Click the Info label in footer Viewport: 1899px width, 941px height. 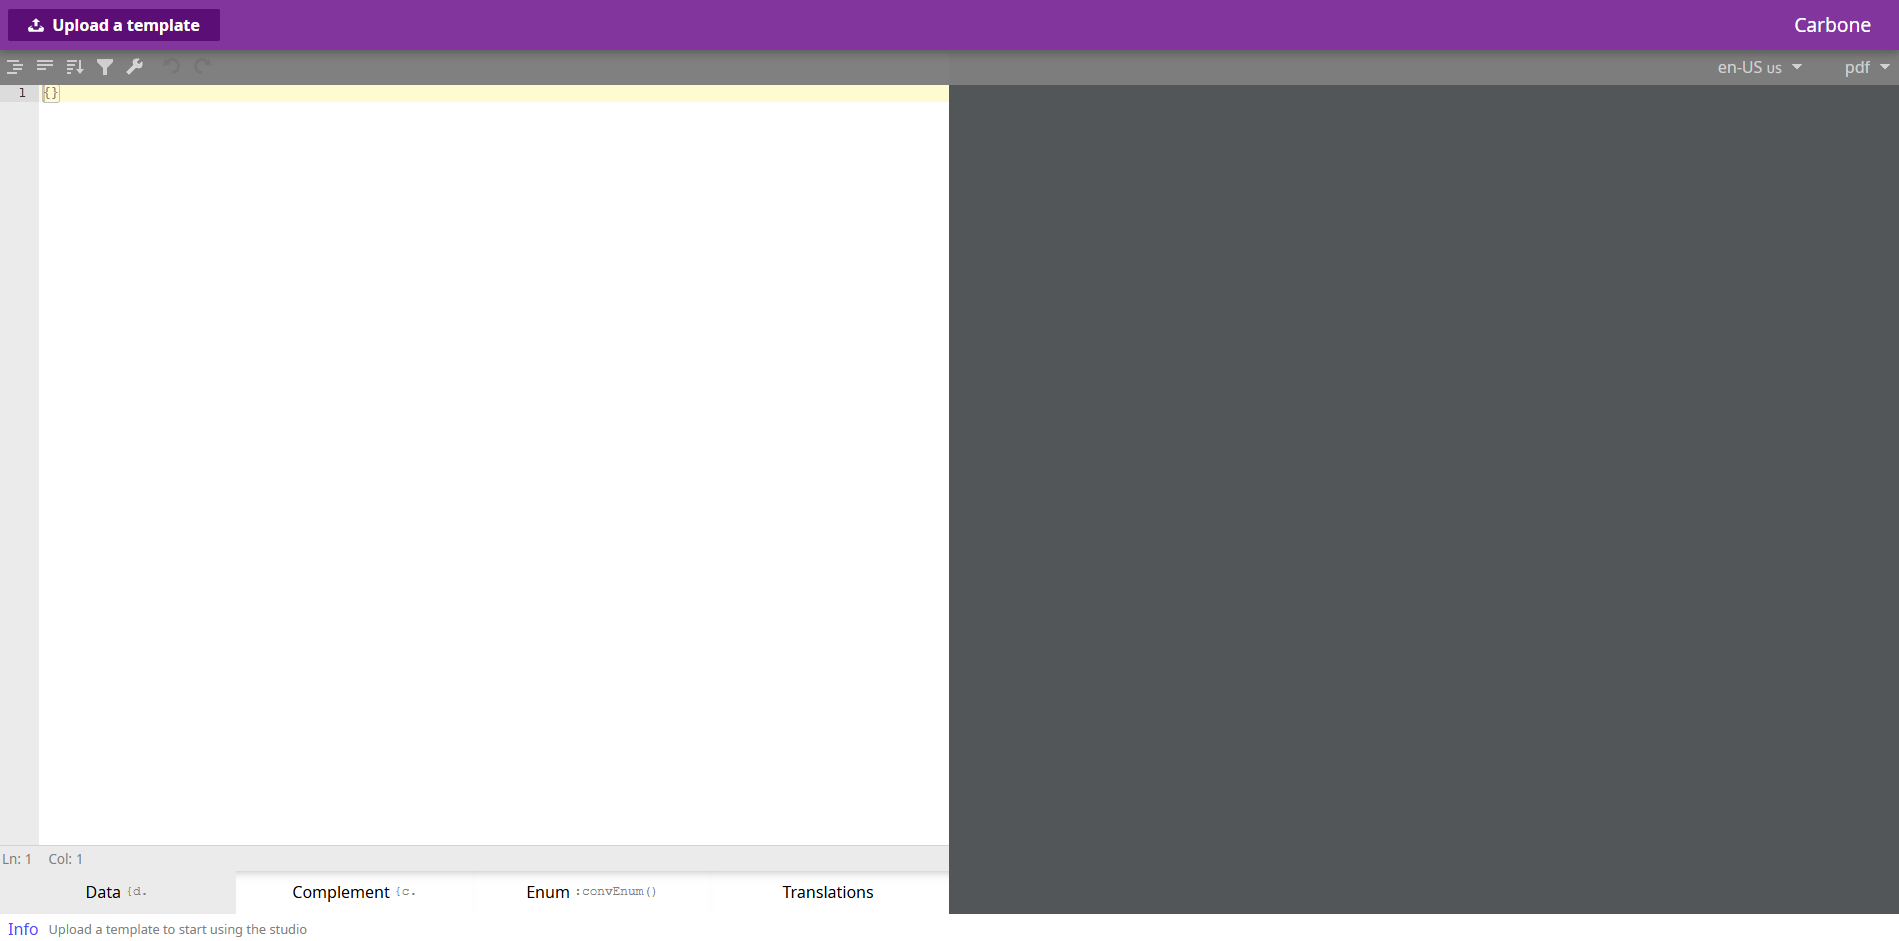23,929
